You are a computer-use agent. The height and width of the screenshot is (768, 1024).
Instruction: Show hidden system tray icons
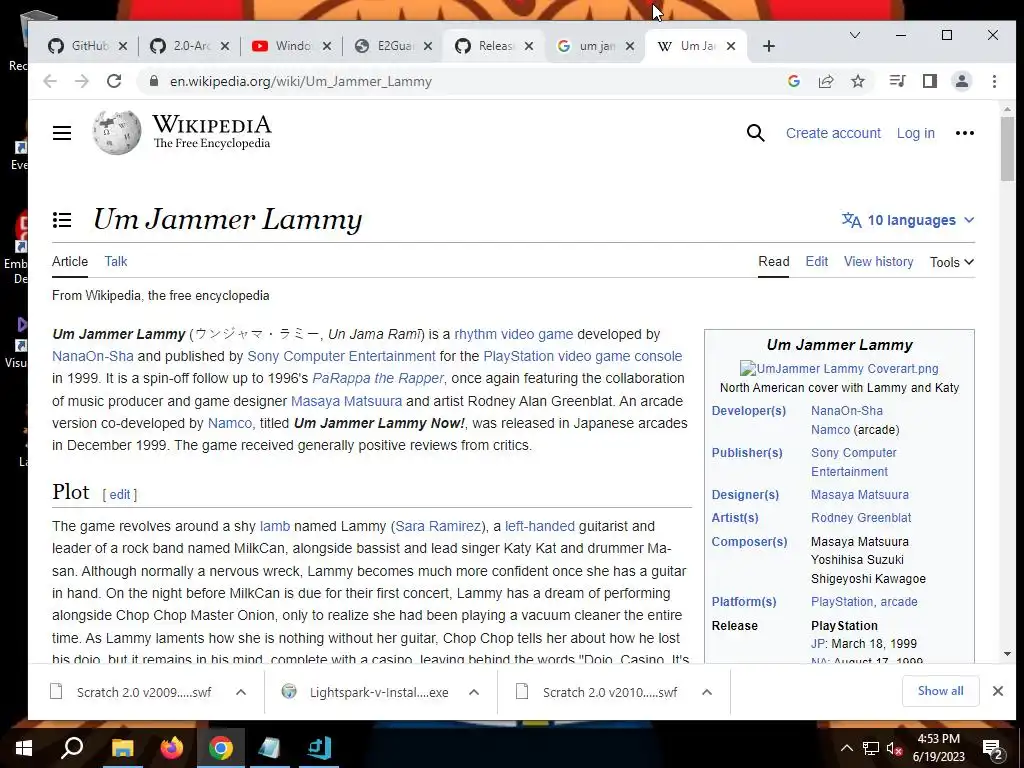point(846,748)
